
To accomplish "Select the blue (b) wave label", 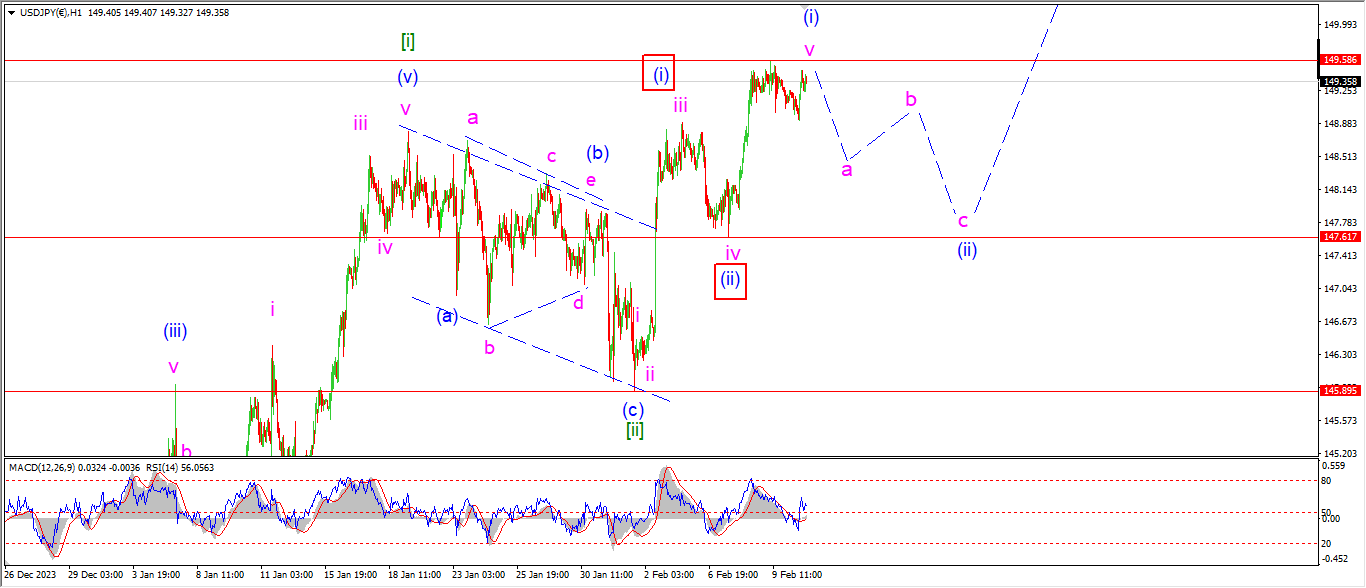I will coord(598,153).
